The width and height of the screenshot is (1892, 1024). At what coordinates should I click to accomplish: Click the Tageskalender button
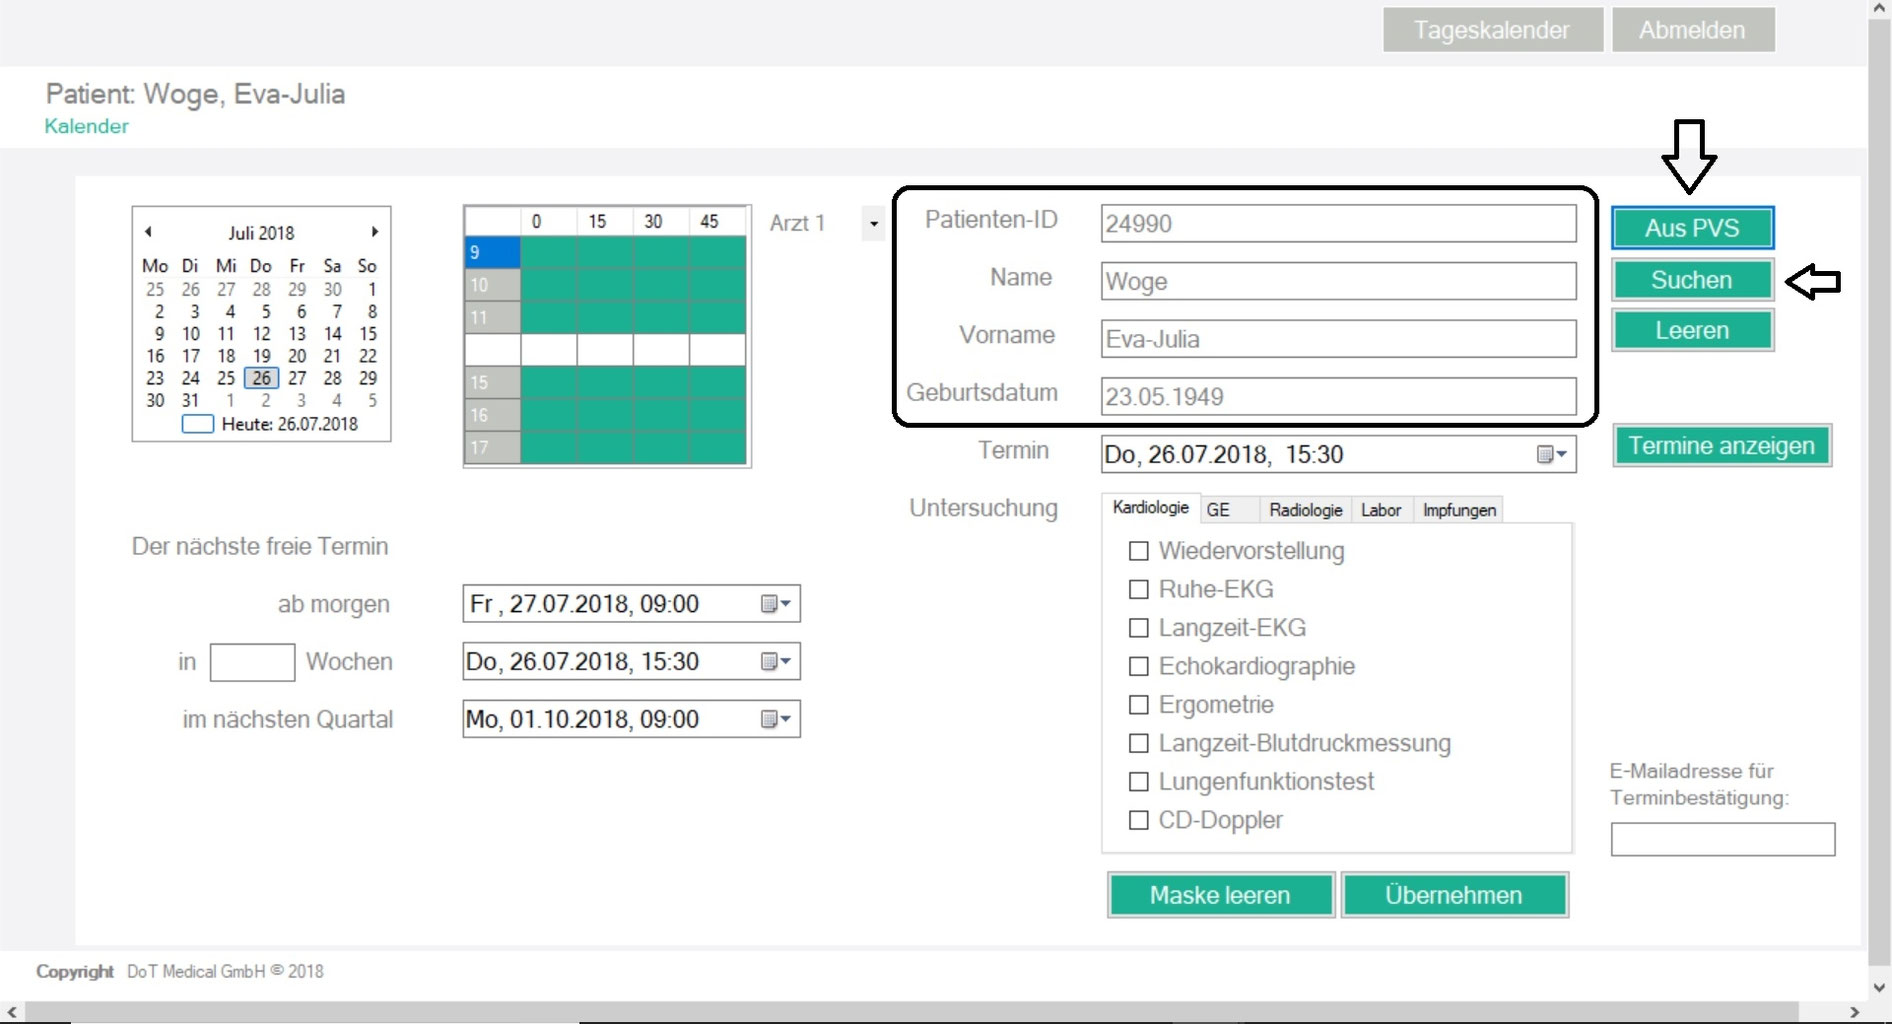(x=1492, y=30)
